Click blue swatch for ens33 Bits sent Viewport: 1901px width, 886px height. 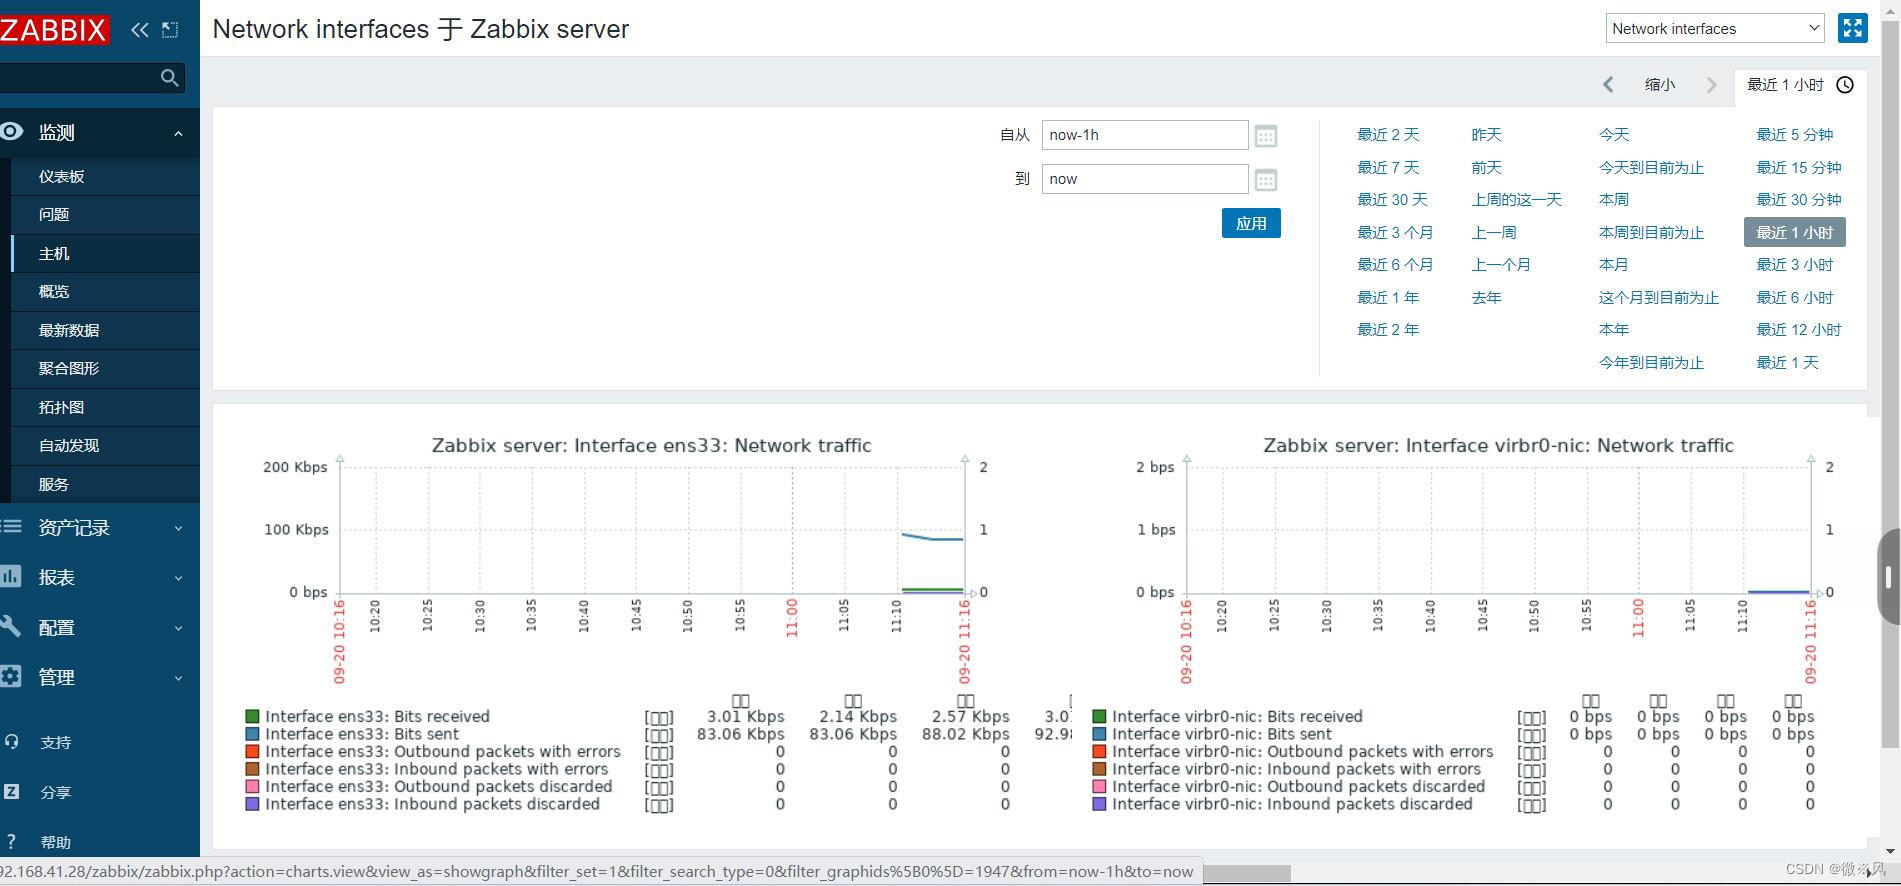252,734
